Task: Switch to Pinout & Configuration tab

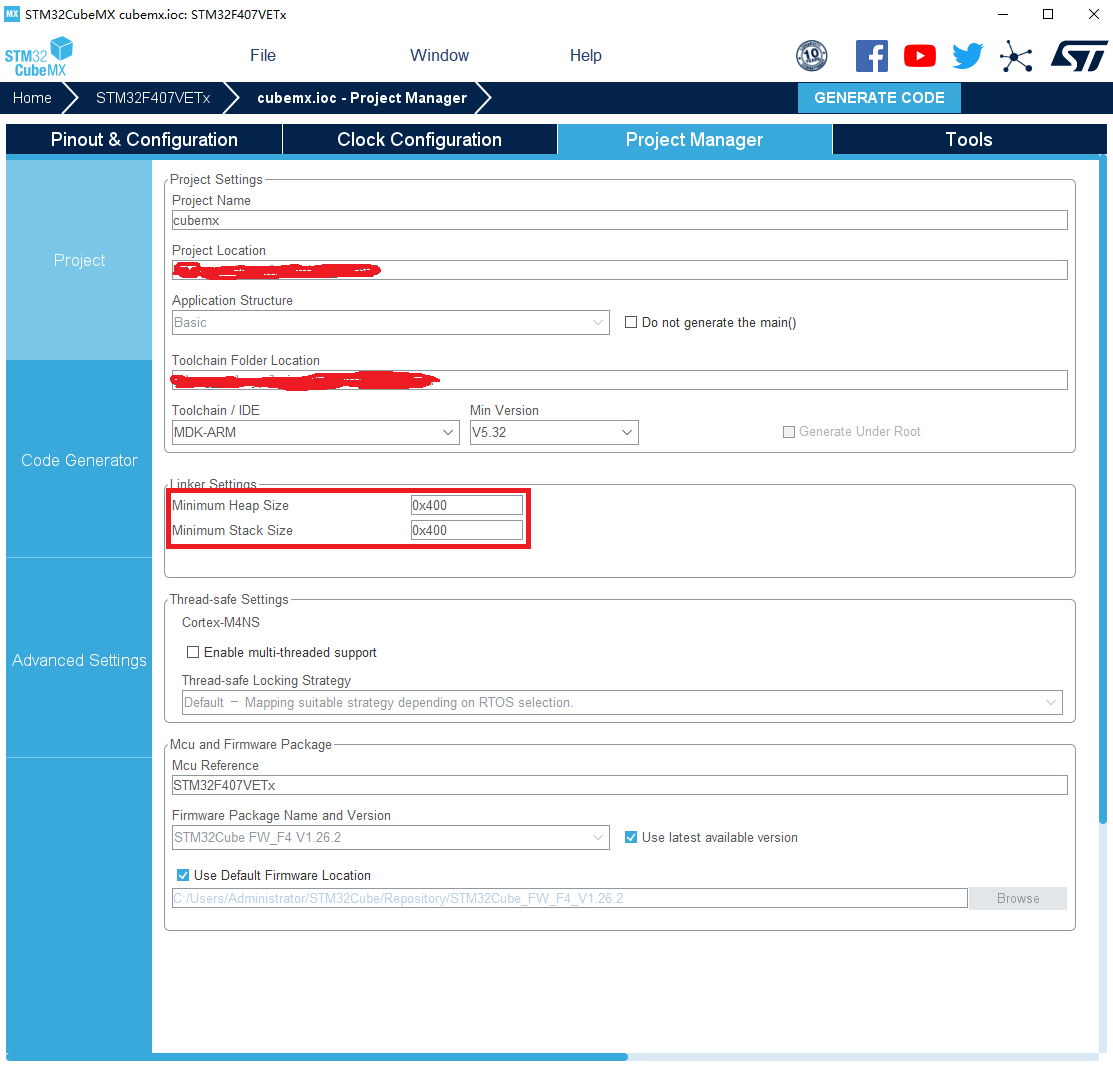Action: click(144, 139)
